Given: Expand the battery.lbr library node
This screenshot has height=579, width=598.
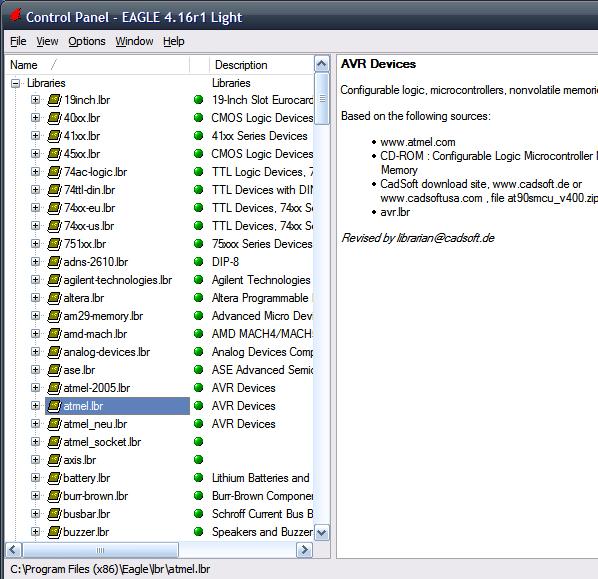Looking at the screenshot, I should (x=35, y=478).
